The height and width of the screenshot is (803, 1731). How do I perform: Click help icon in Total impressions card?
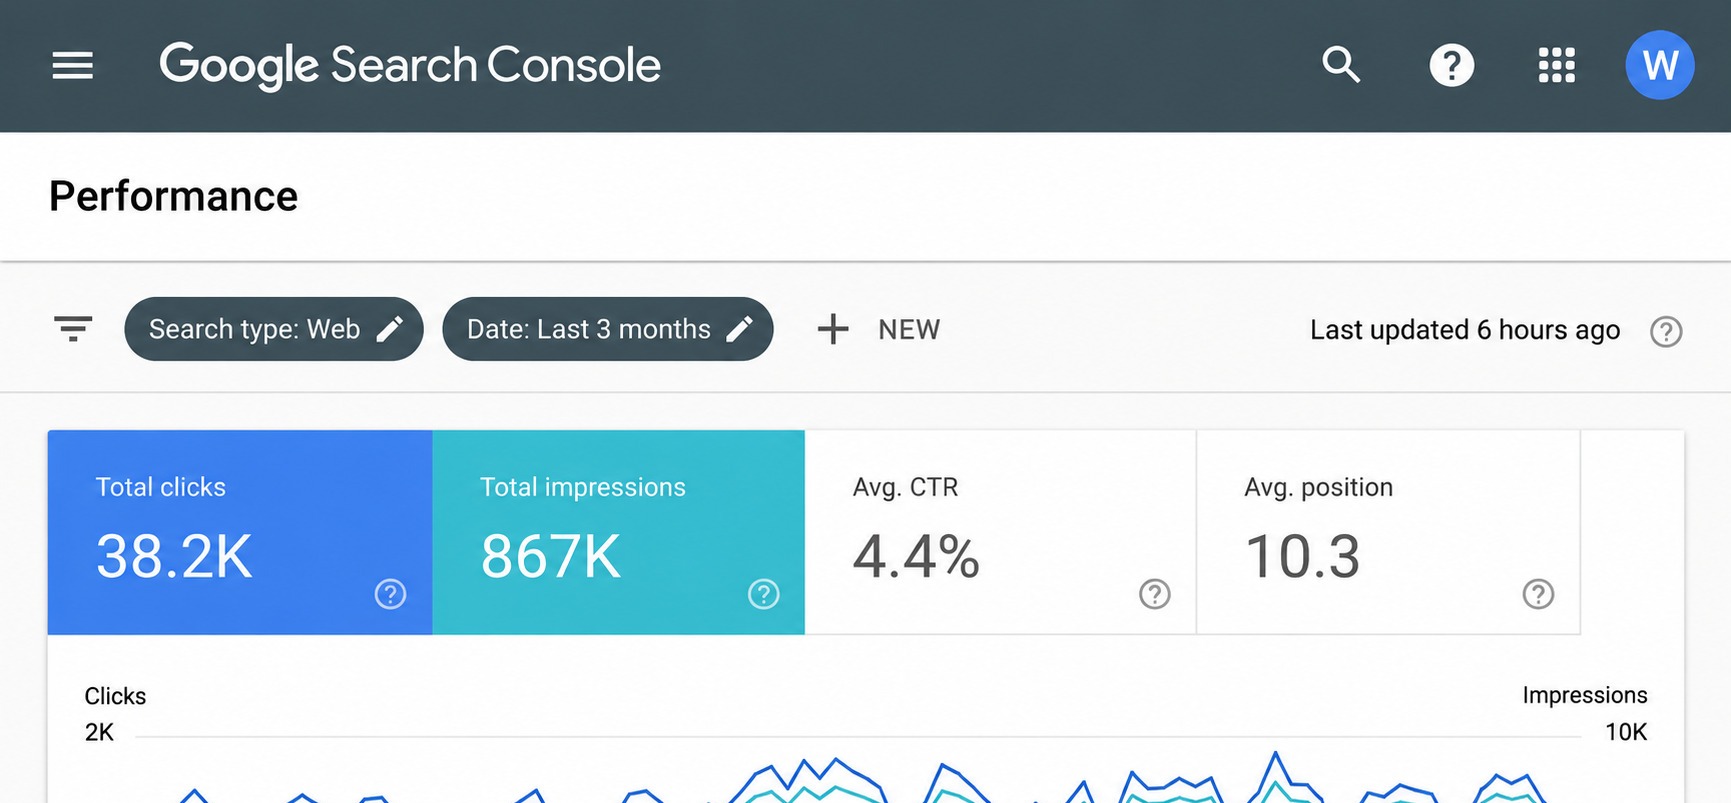pyautogui.click(x=764, y=594)
